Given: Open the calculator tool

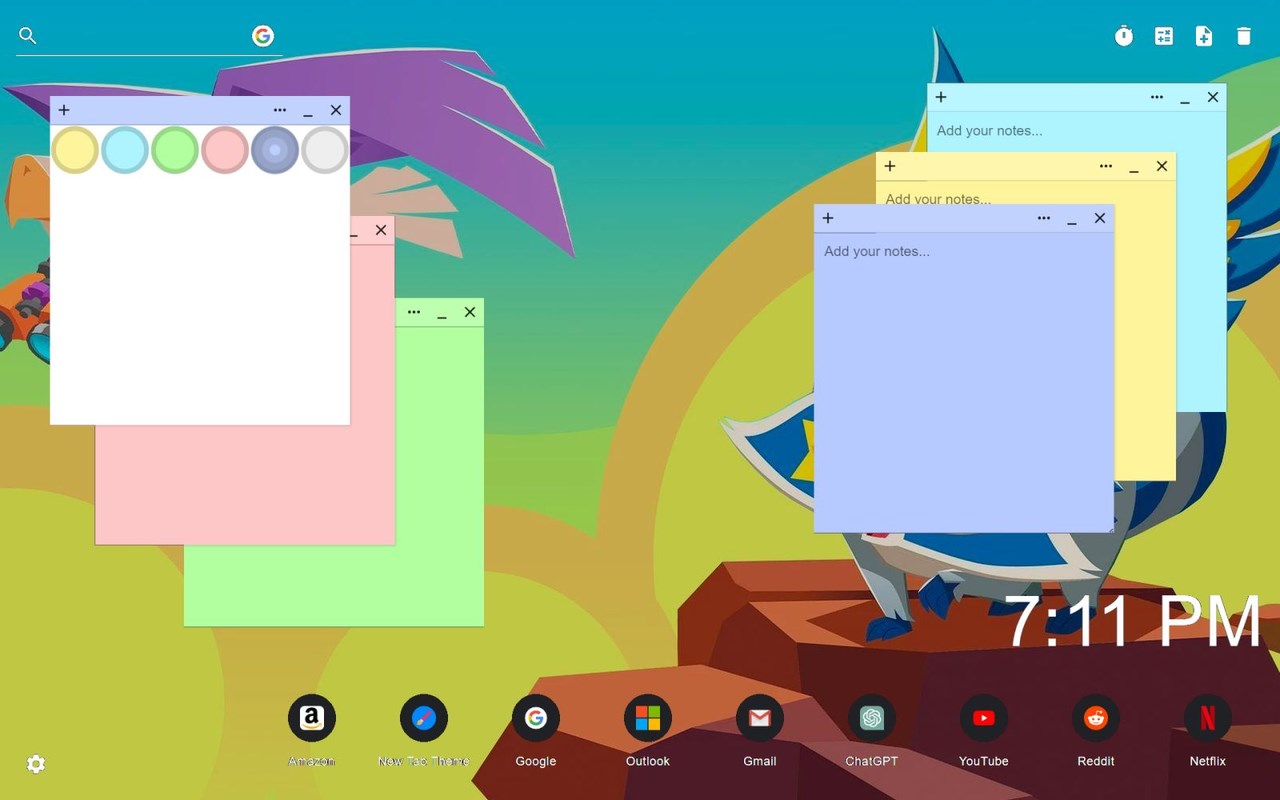Looking at the screenshot, I should 1164,36.
